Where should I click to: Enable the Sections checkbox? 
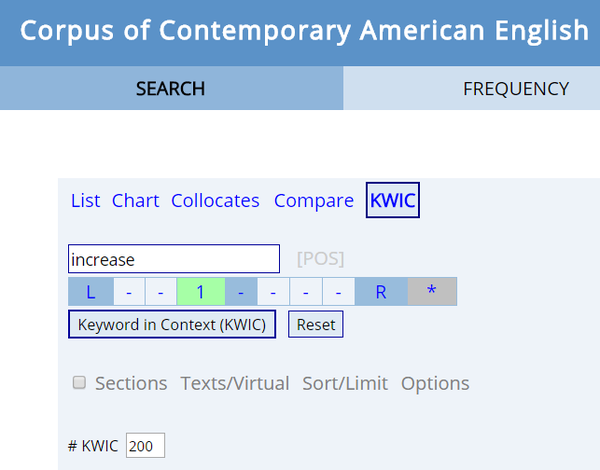80,383
